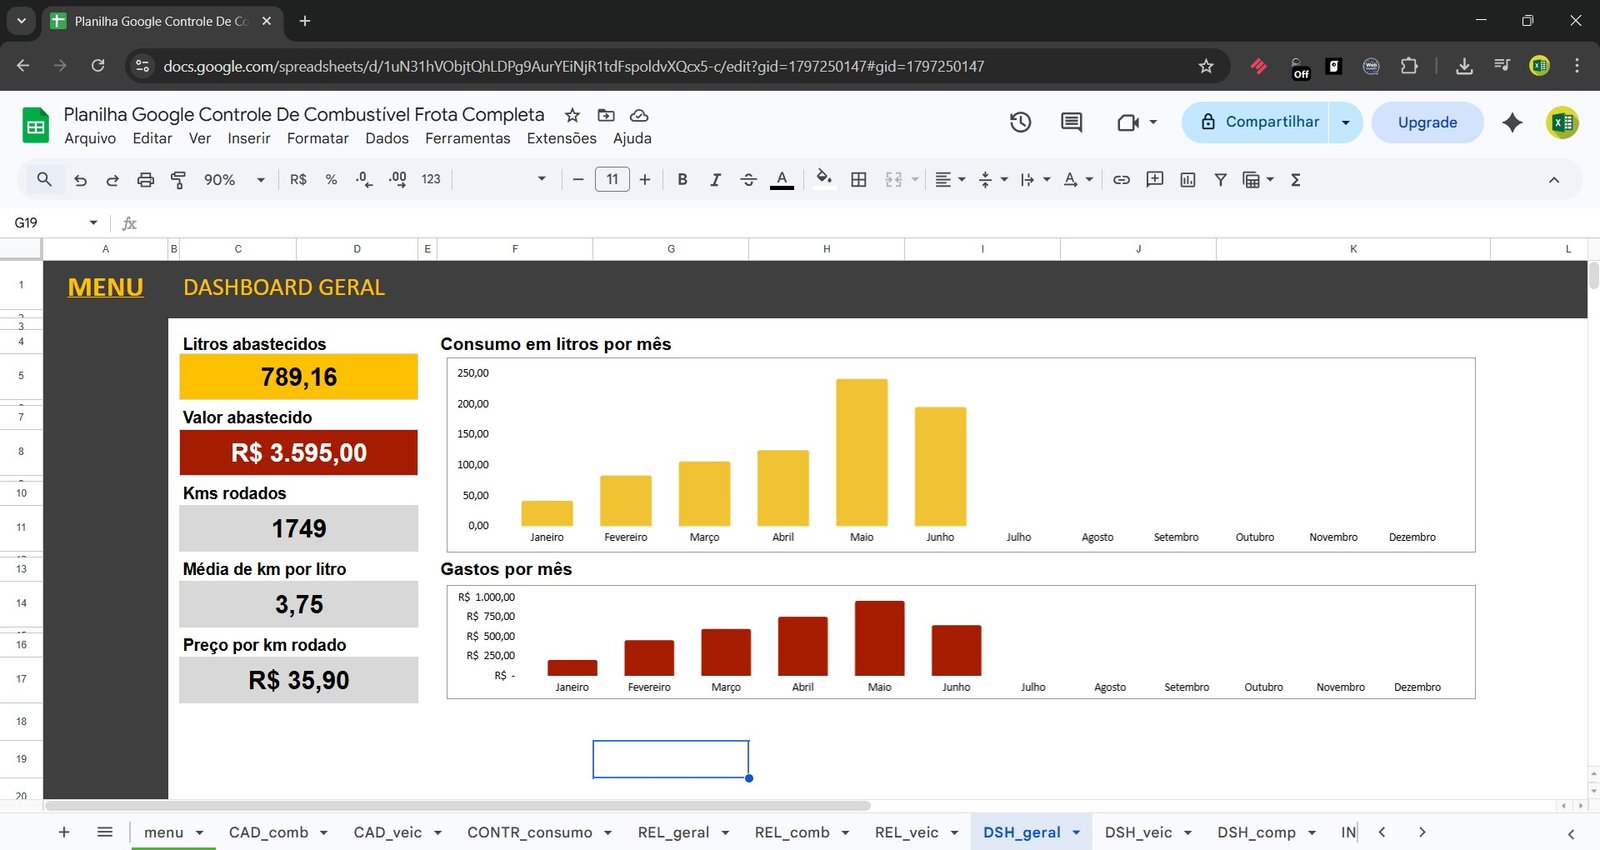Show all sheets list

[105, 832]
